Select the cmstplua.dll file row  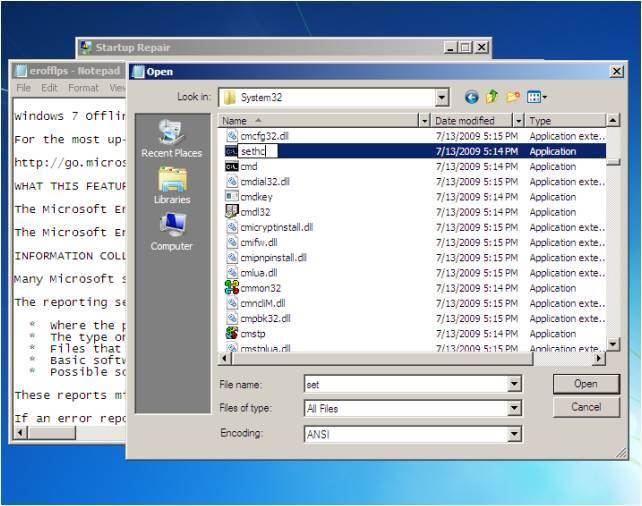(x=412, y=348)
